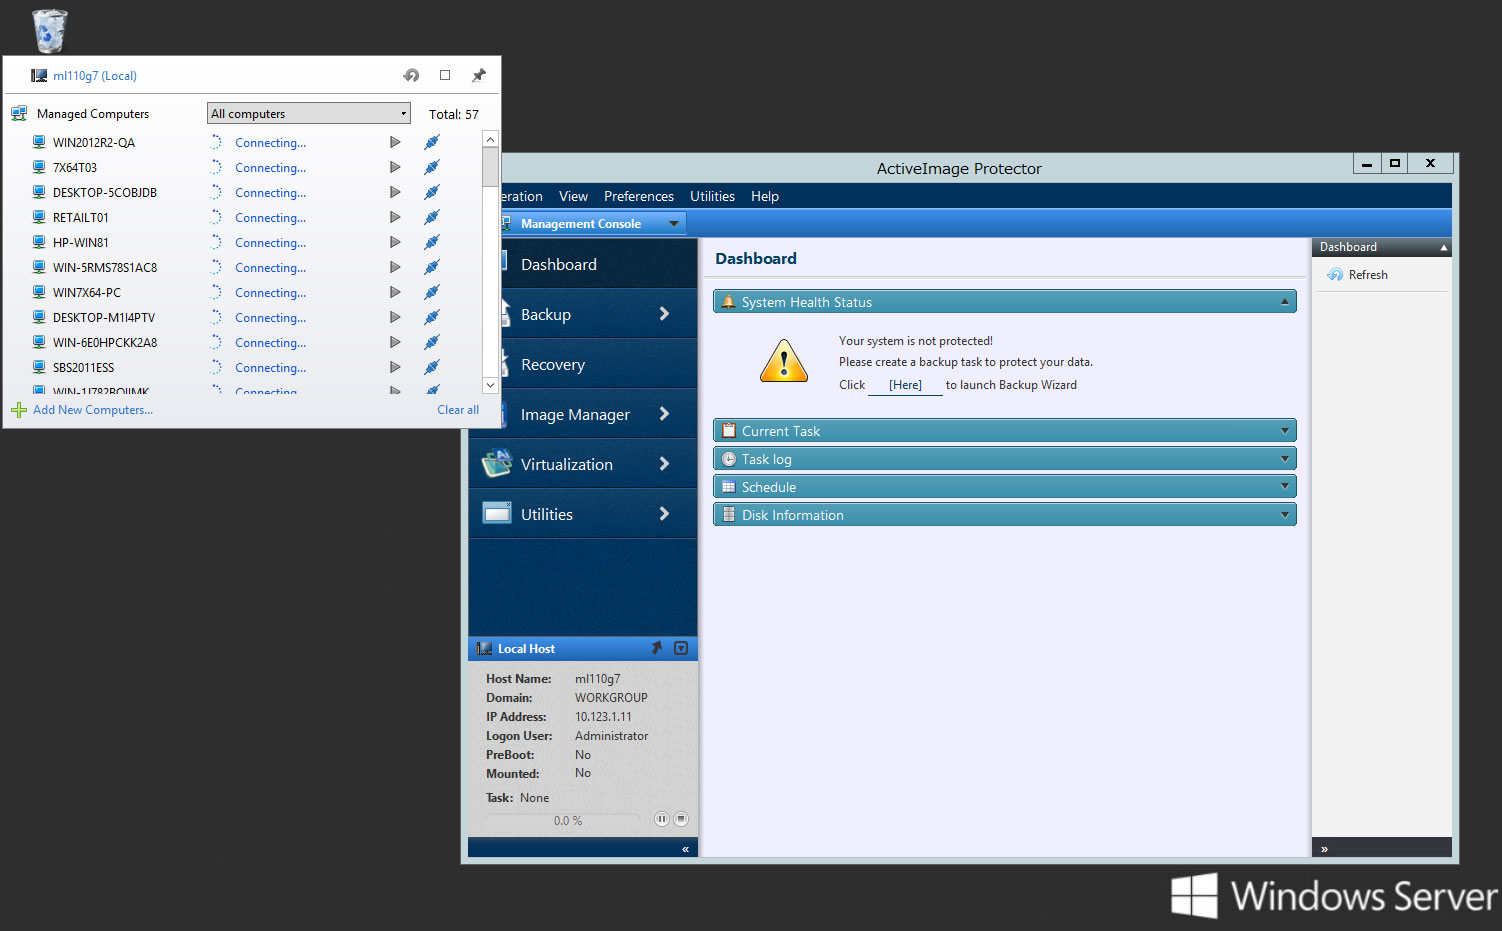1502x931 pixels.
Task: Open the All computers filter dropdown
Action: pos(309,114)
